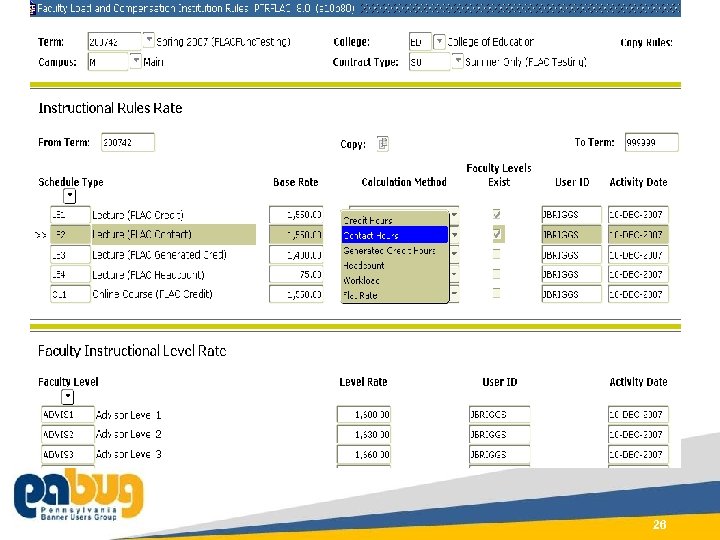Click Activity Date field for Online Course row
The image size is (720, 540).
pos(638,294)
